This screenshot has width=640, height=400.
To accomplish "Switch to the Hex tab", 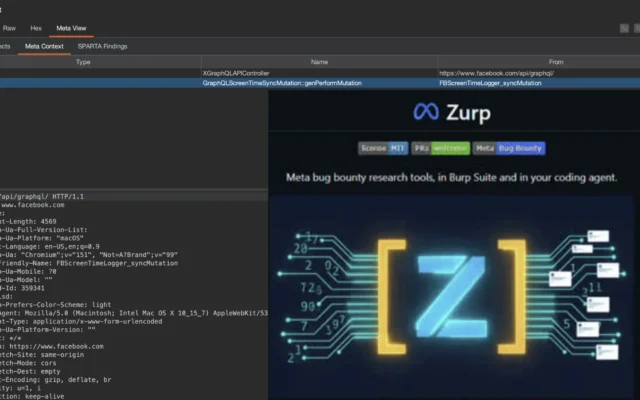I will [36, 28].
